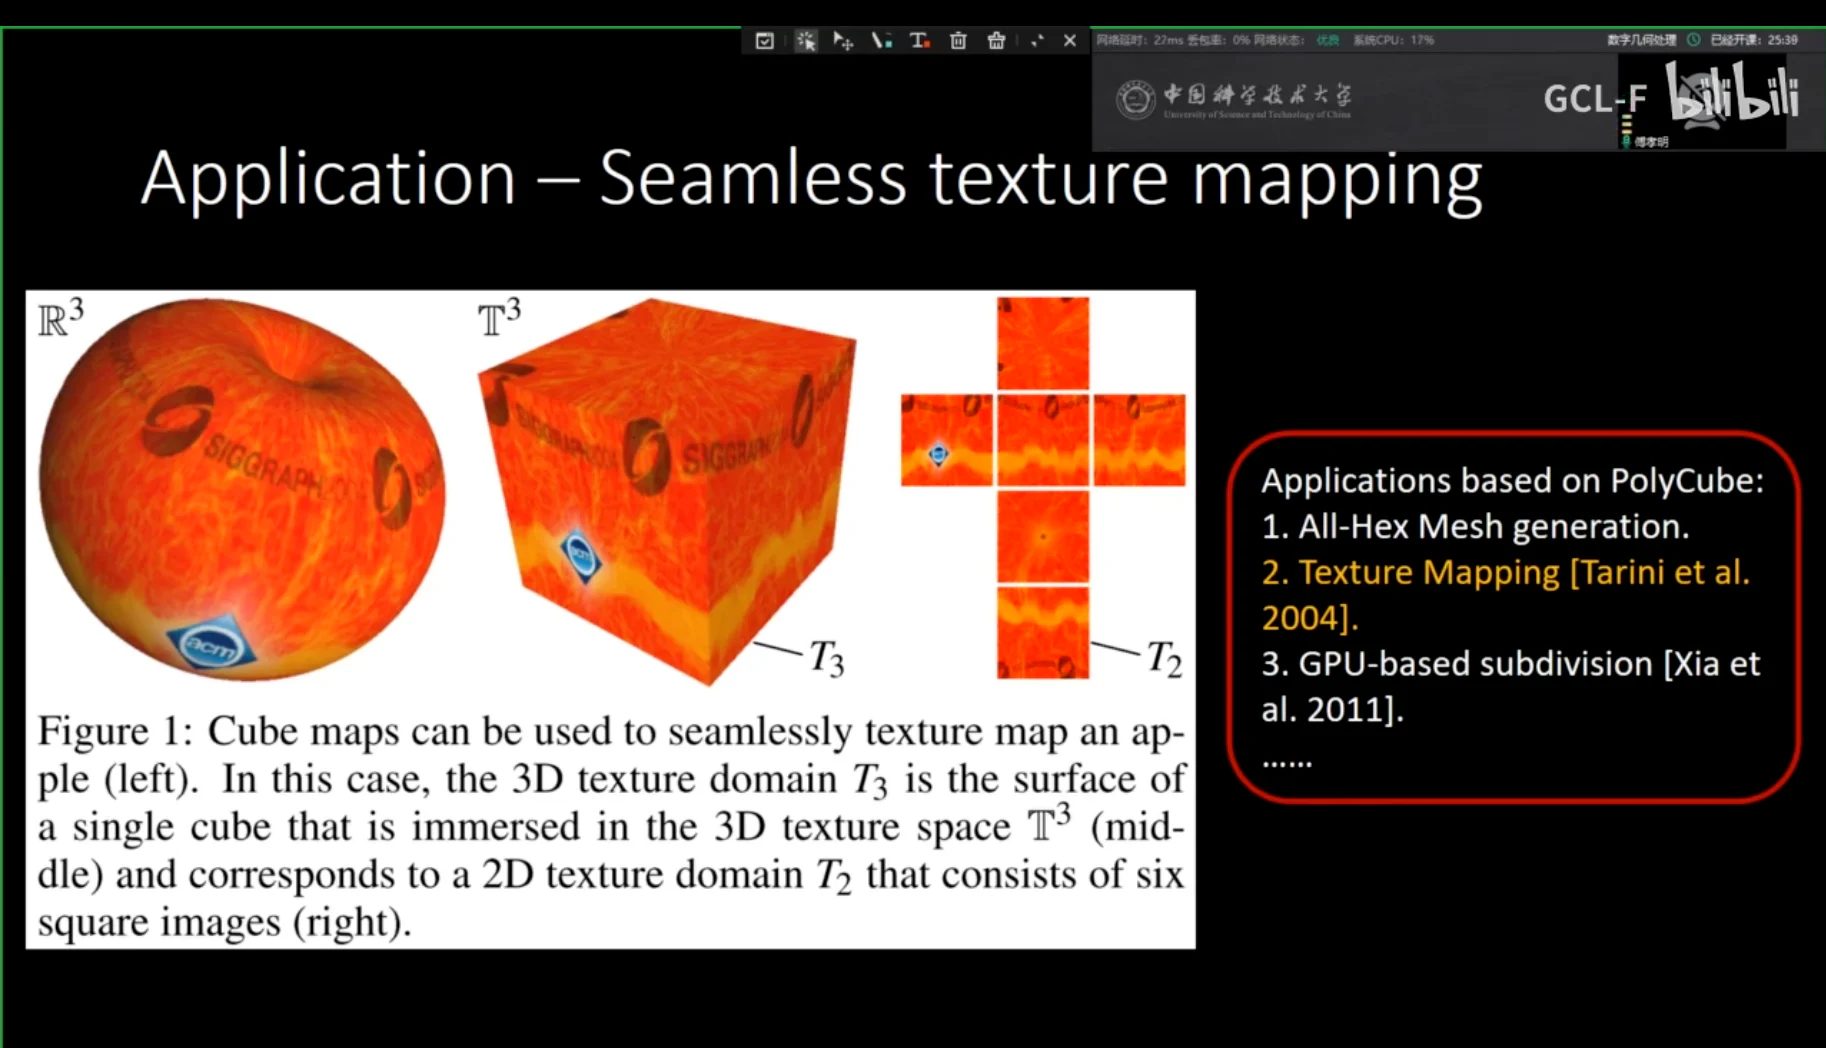Click the green network status value '优良'
This screenshot has width=1826, height=1048.
pos(1327,40)
